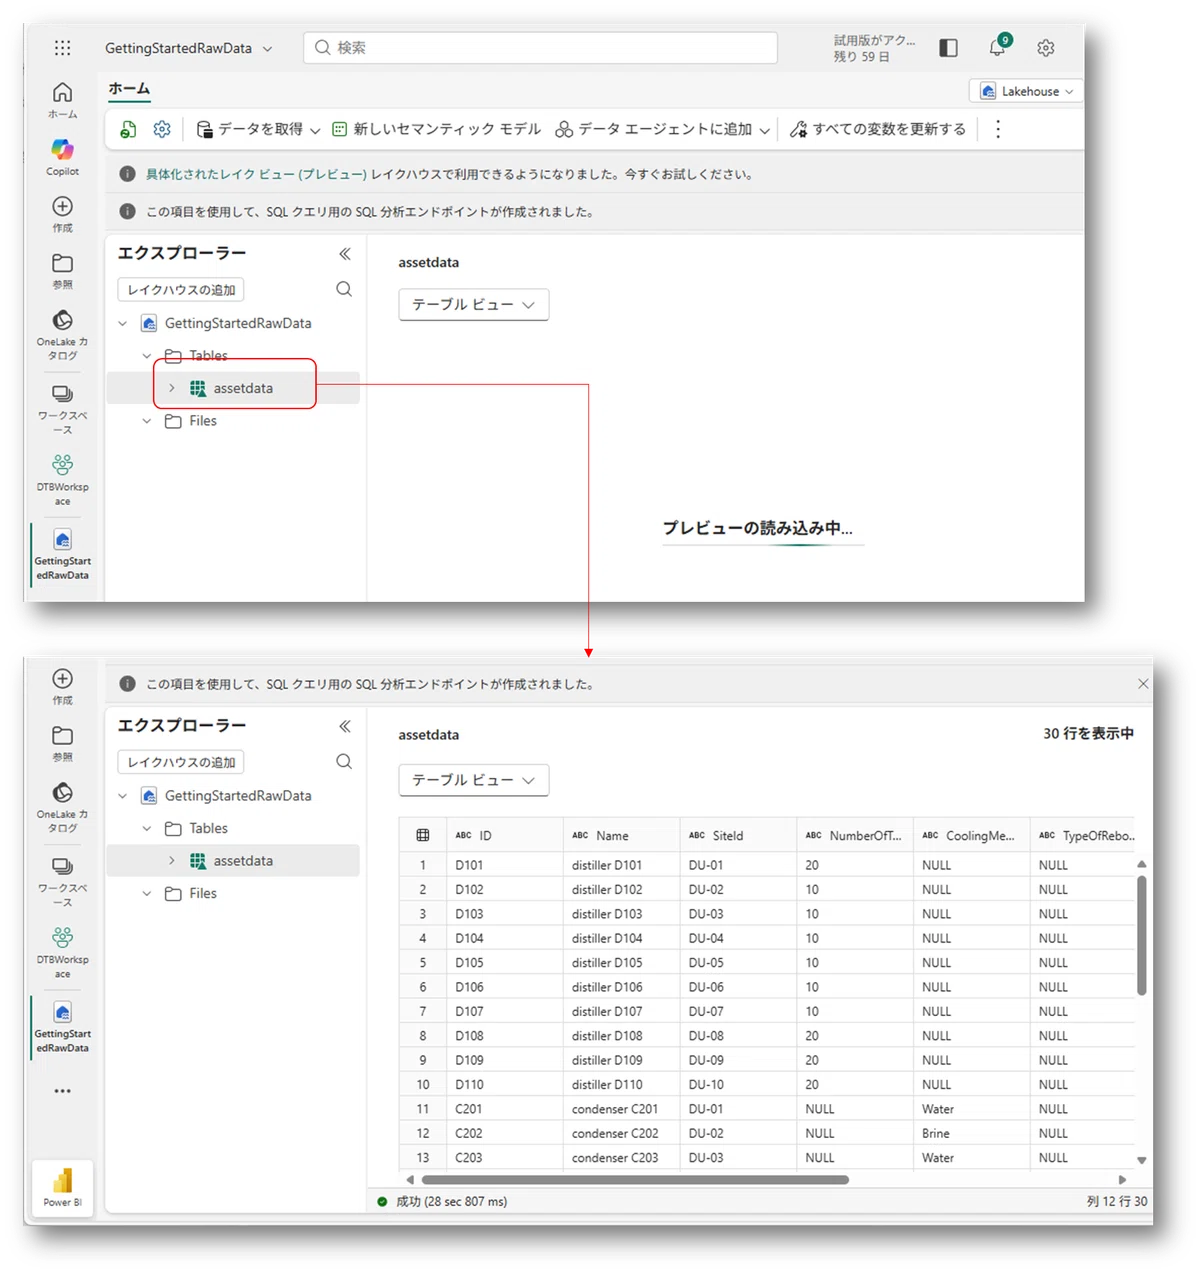The image size is (1200, 1273).
Task: Click the Name column header
Action: tap(621, 835)
